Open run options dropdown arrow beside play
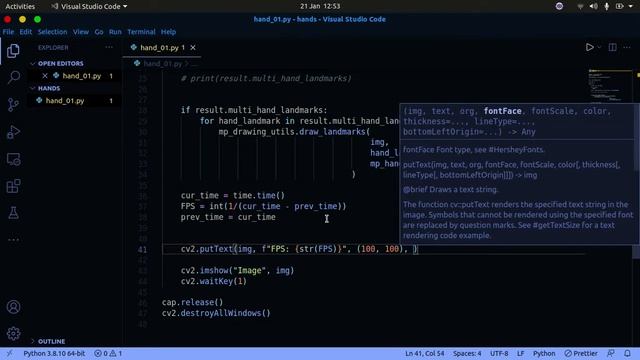Screen dimensions: 640x360 coord(599,47)
